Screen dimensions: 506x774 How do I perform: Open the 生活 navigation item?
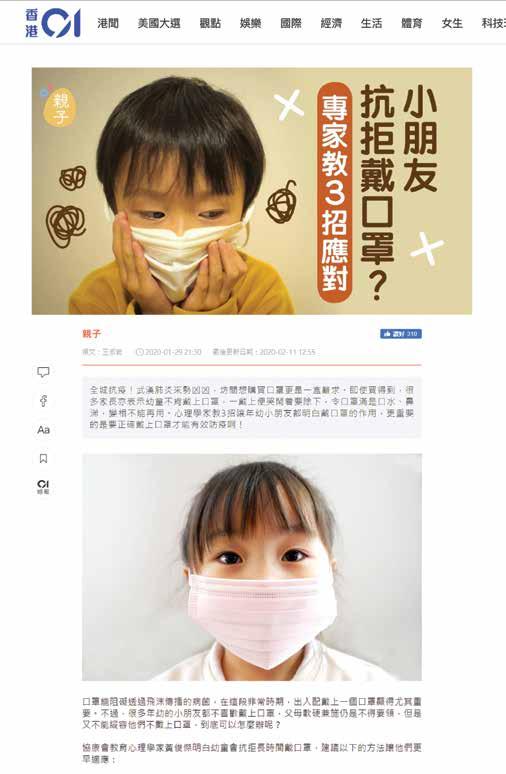click(x=371, y=23)
